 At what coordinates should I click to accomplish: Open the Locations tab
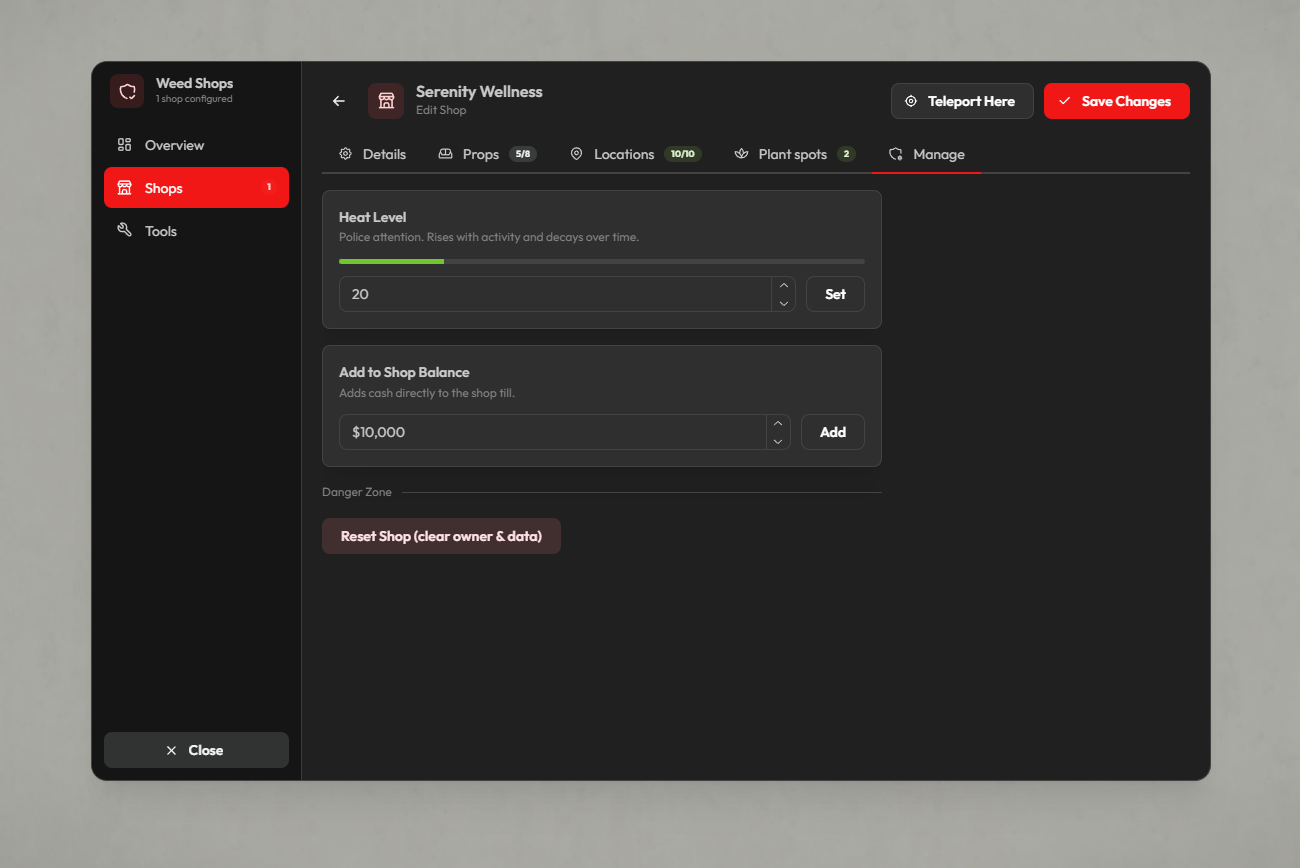(x=636, y=154)
